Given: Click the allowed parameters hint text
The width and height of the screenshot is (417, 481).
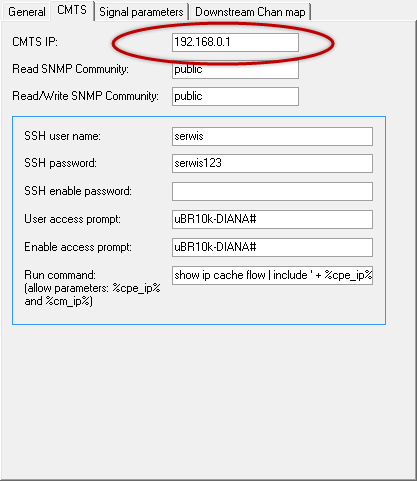Looking at the screenshot, I should coord(92,295).
